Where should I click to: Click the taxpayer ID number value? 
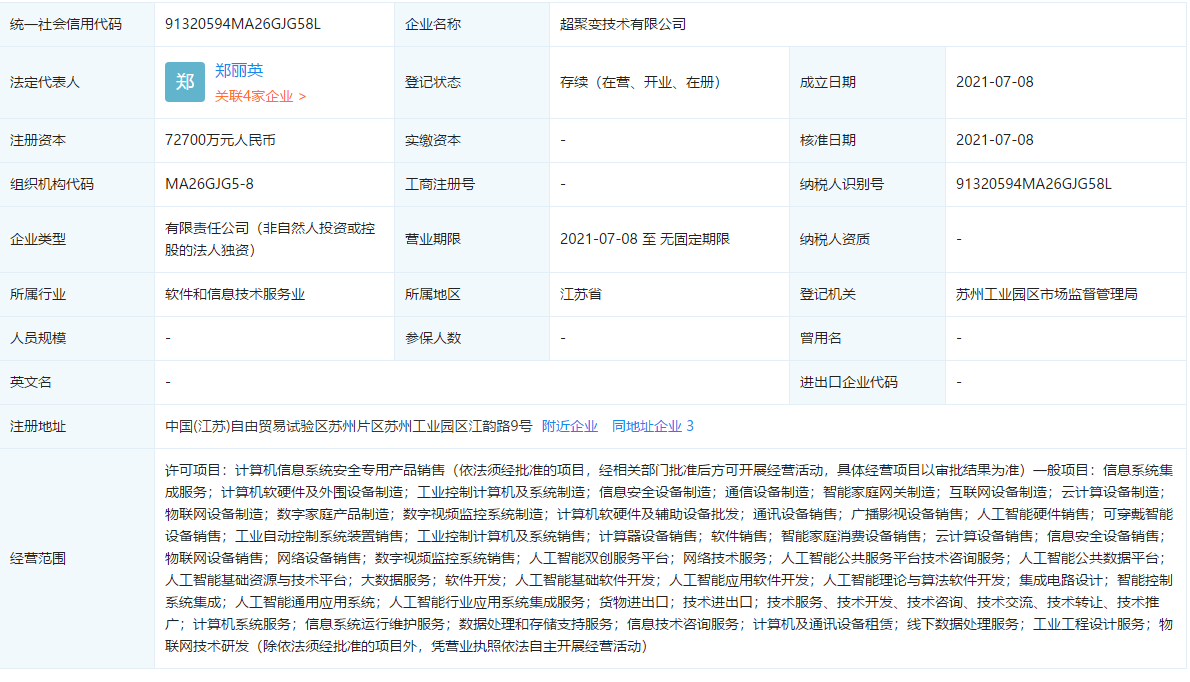[x=1034, y=184]
